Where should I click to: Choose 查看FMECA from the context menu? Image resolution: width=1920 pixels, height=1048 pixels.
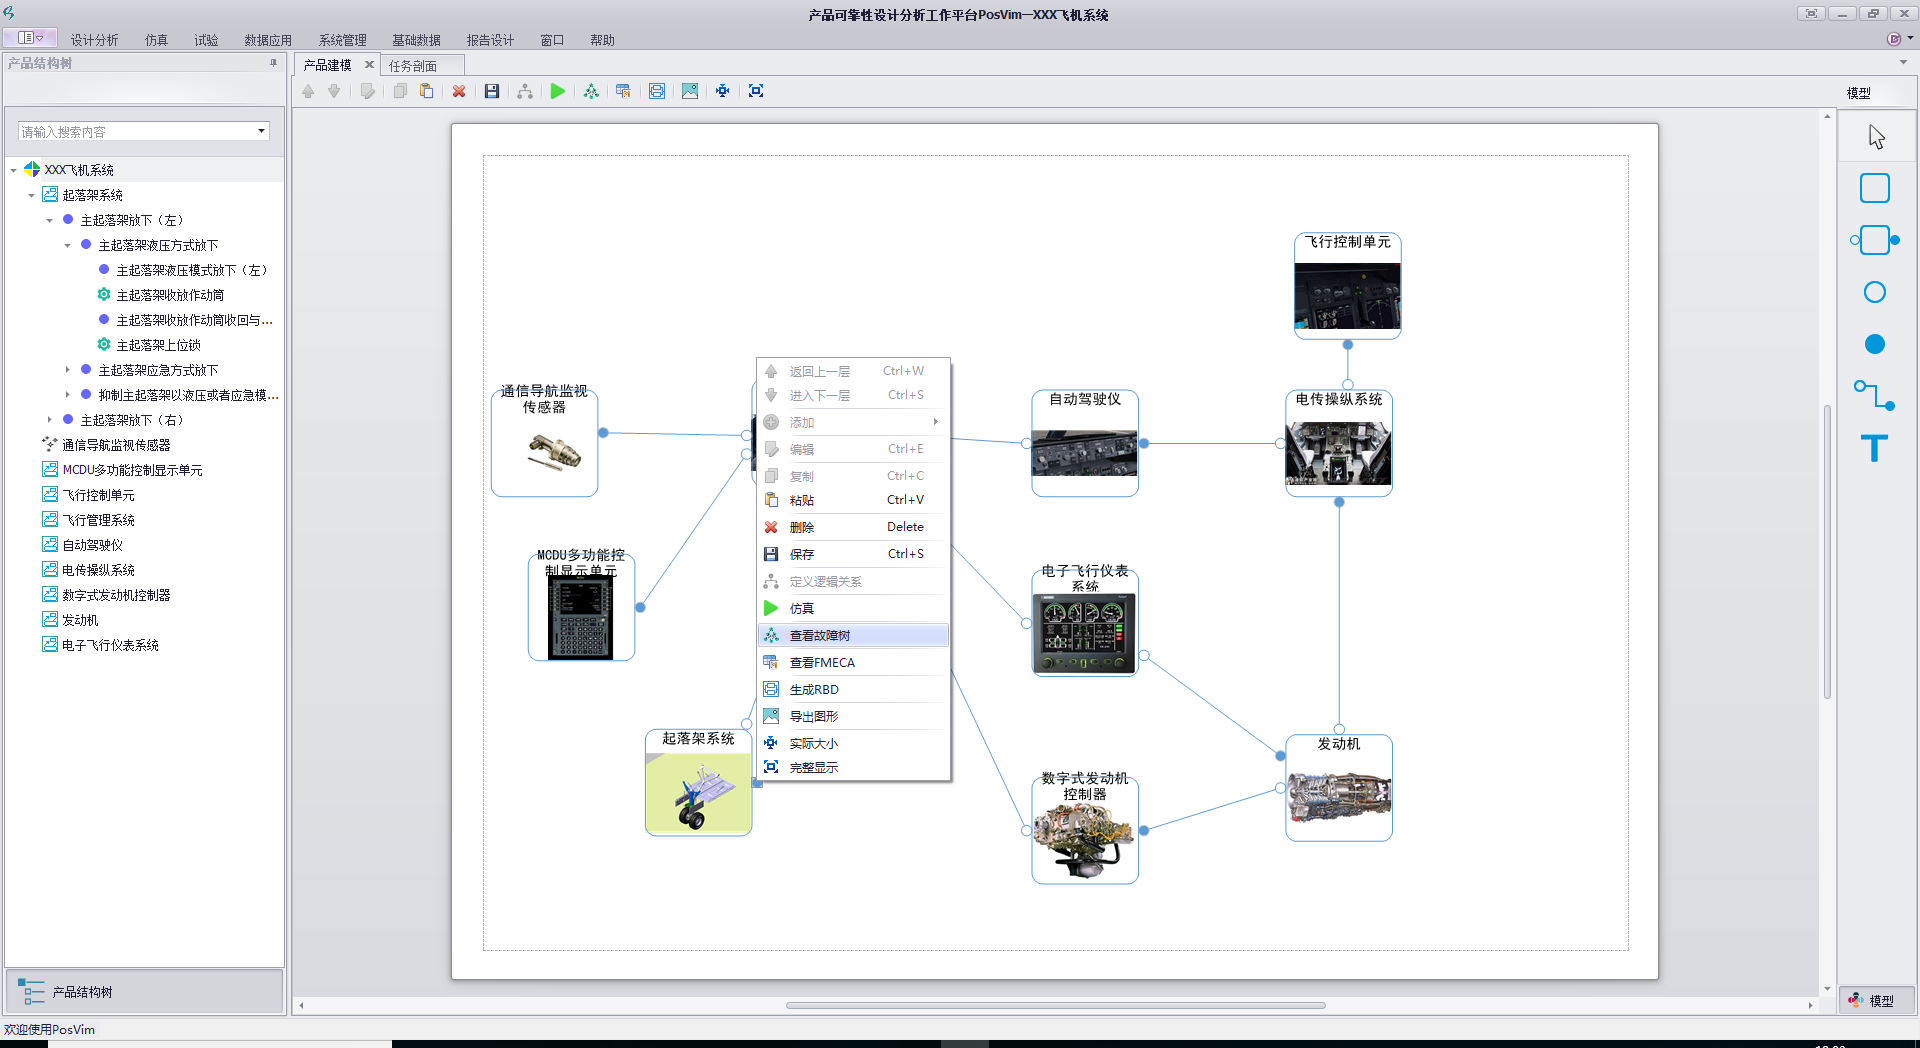(x=822, y=662)
